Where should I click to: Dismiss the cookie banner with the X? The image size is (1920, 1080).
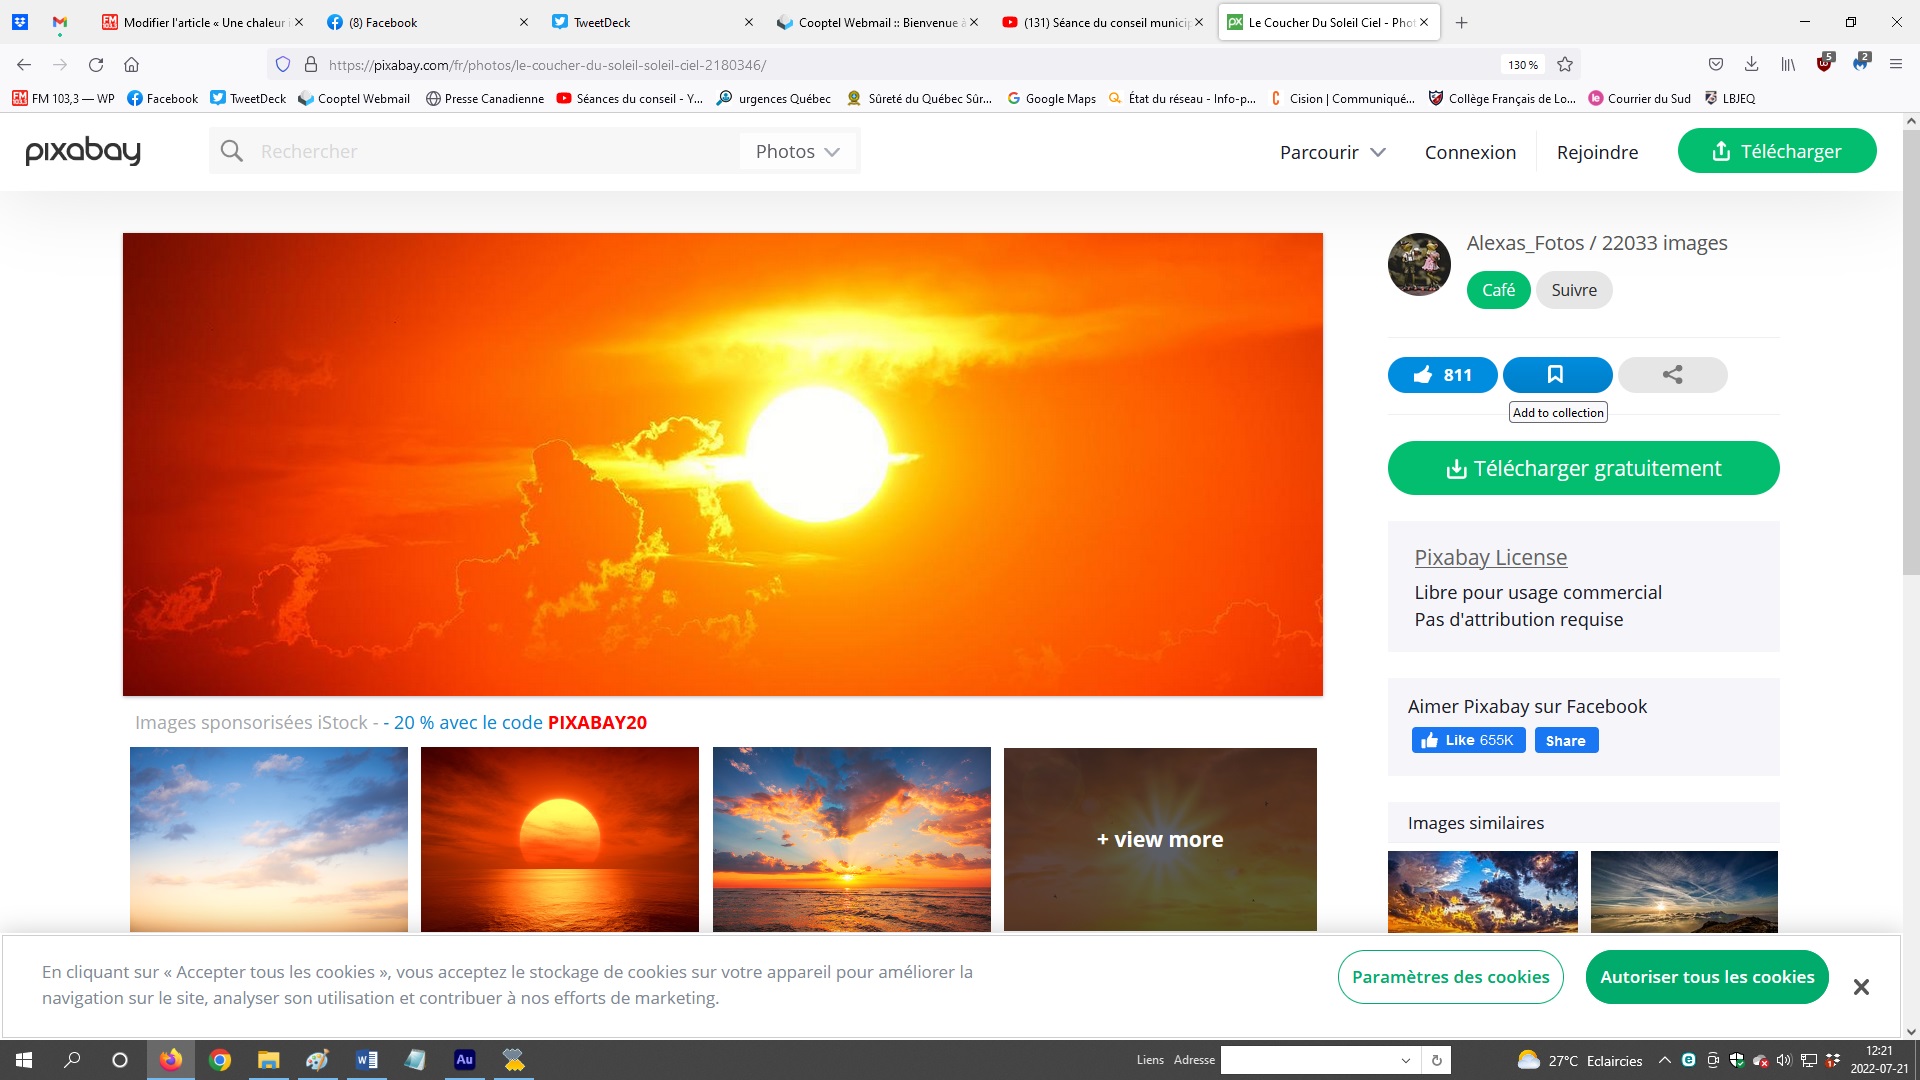click(1860, 987)
